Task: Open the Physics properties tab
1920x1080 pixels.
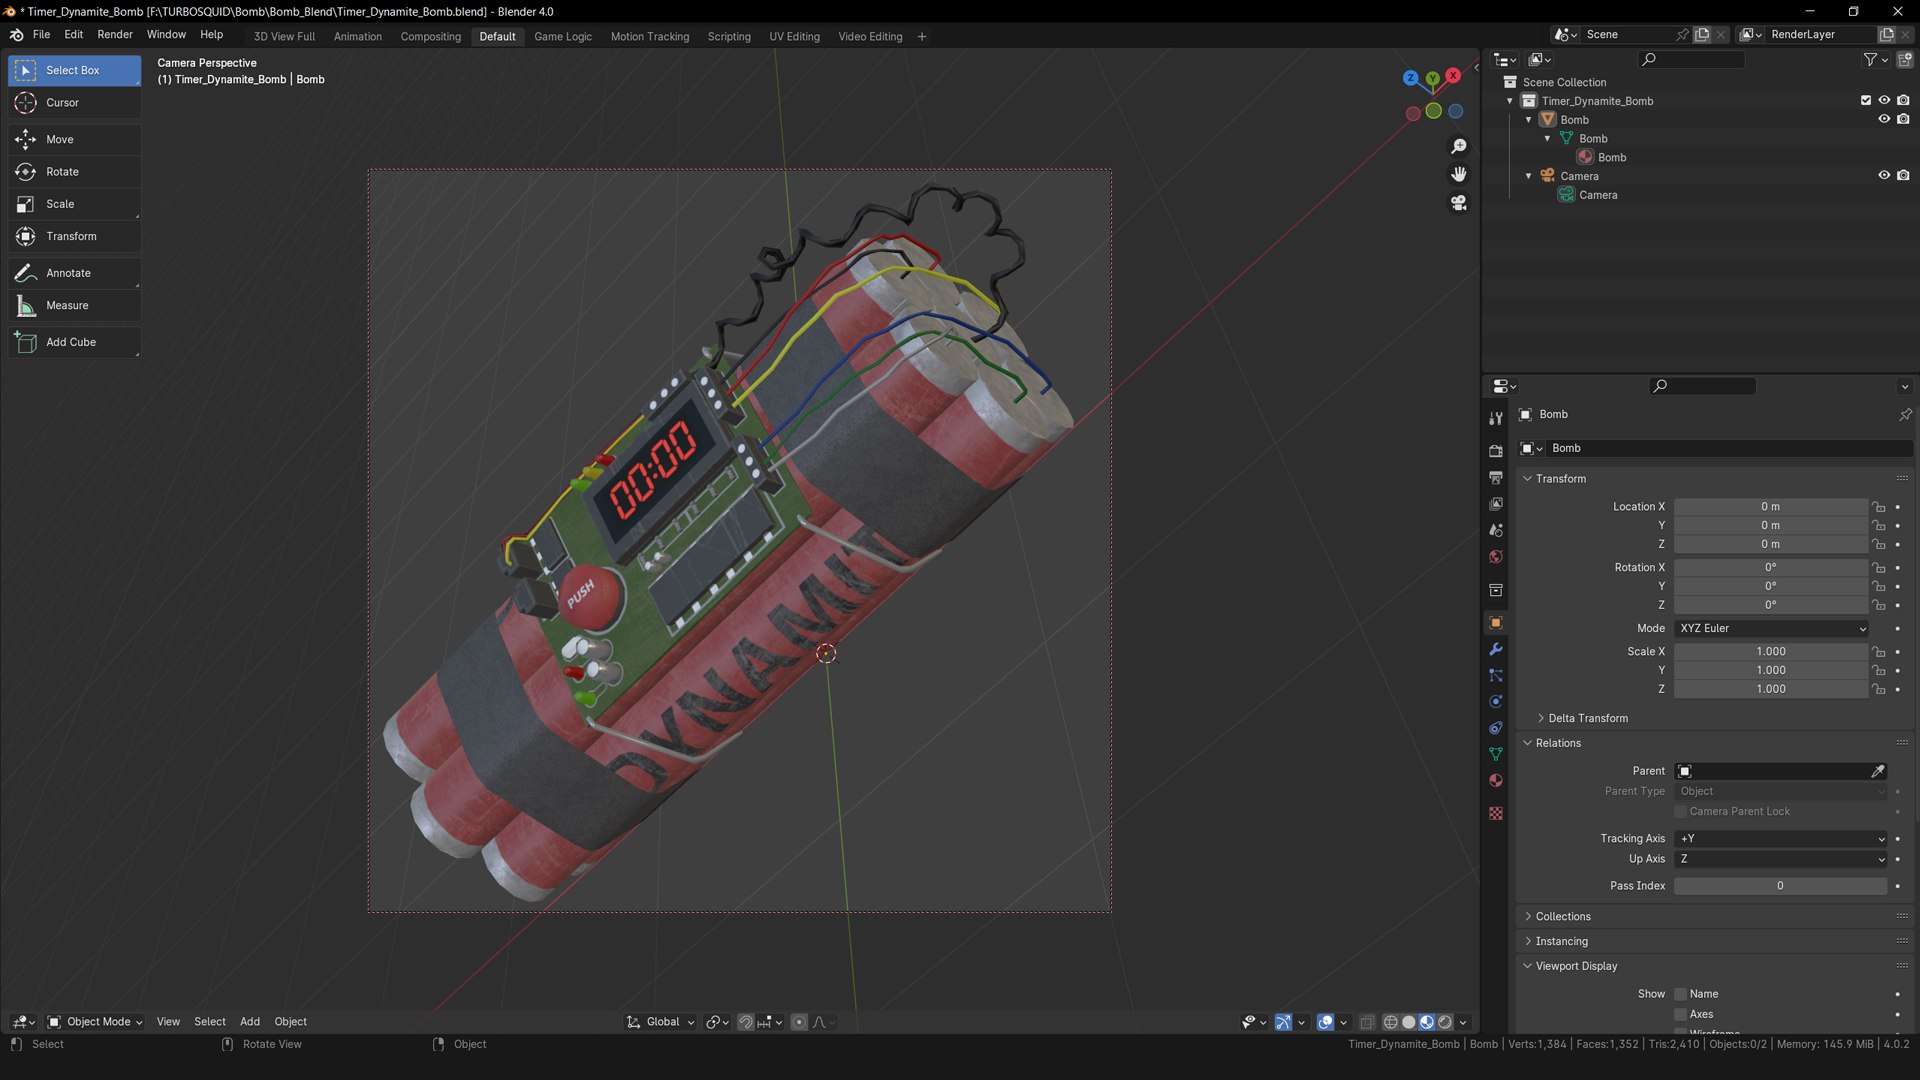Action: point(1496,702)
